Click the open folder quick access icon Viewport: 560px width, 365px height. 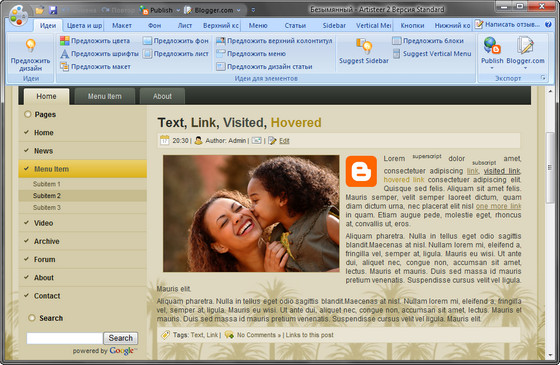pos(40,10)
